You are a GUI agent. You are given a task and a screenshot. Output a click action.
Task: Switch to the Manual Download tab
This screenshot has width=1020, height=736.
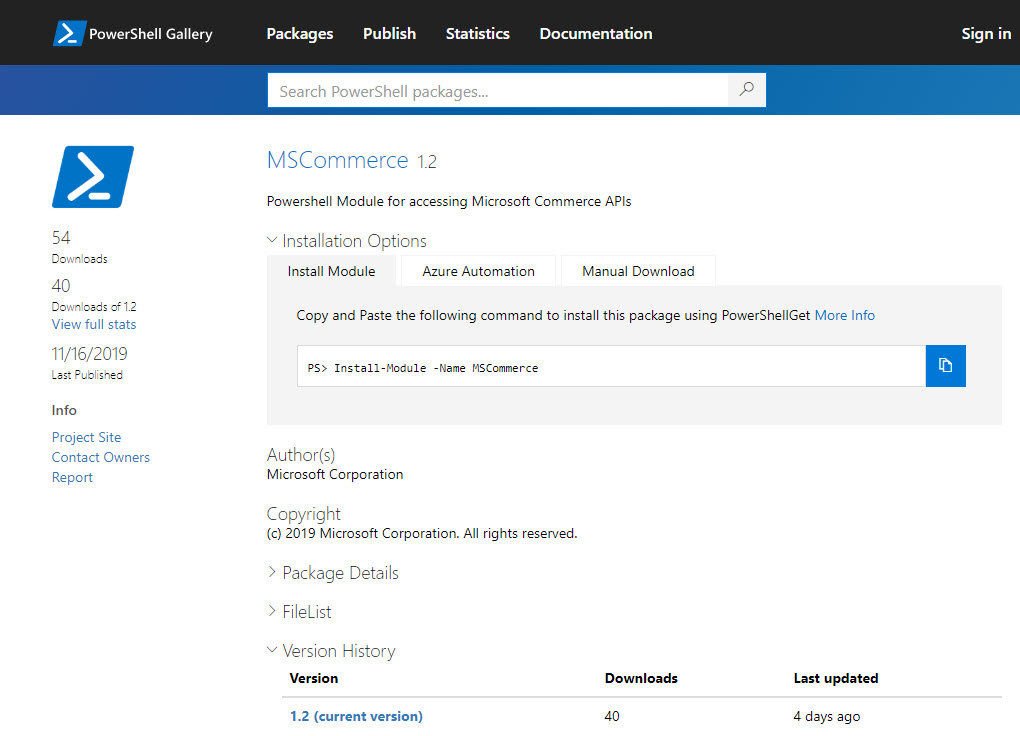[638, 271]
